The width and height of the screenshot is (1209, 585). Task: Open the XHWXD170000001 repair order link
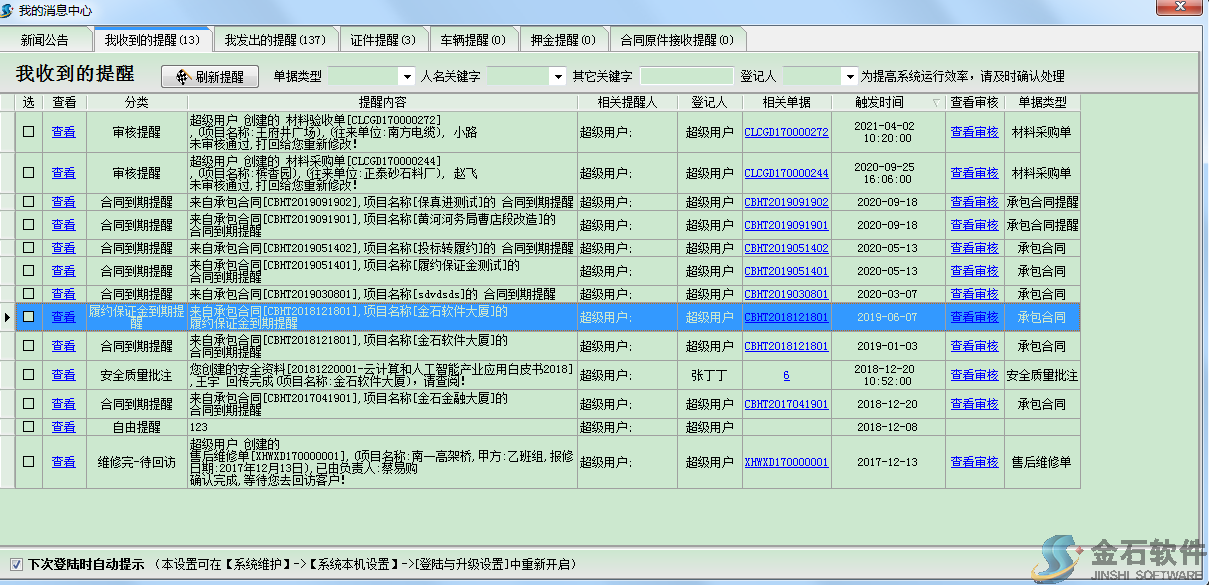[x=786, y=462]
